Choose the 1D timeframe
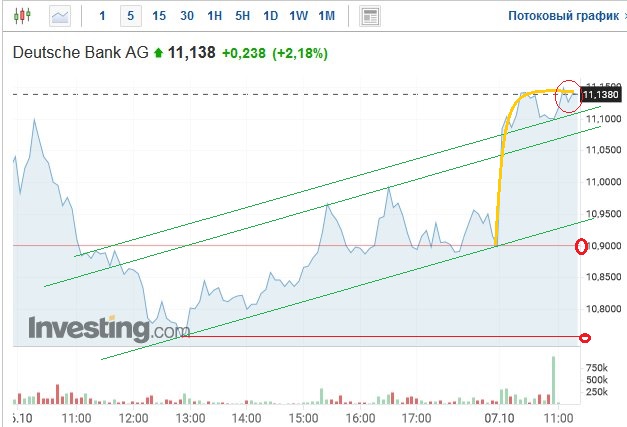 coord(271,16)
